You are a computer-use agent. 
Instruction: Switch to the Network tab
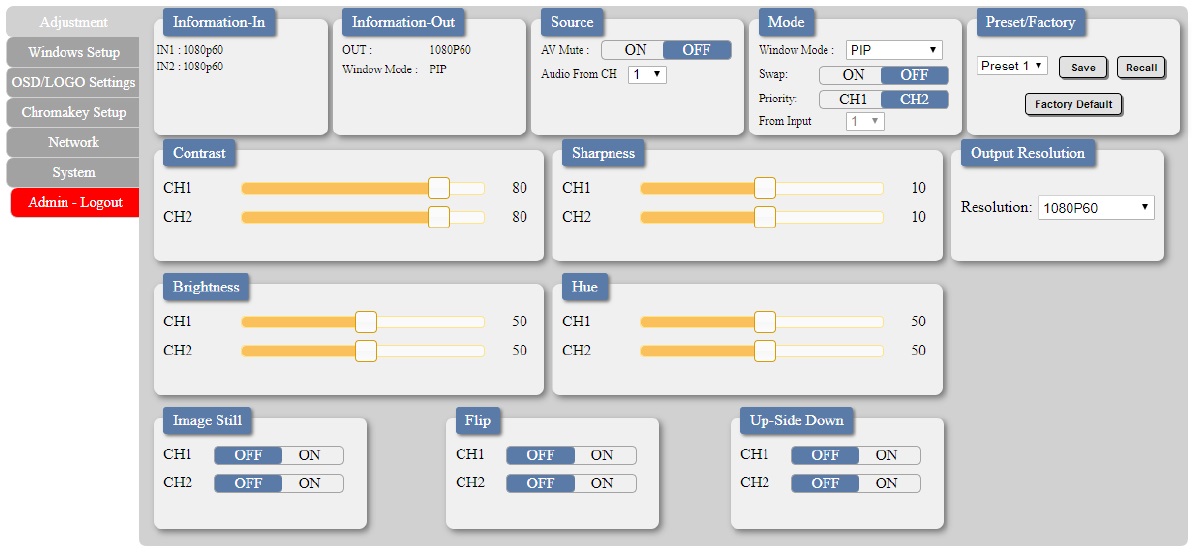(x=74, y=143)
